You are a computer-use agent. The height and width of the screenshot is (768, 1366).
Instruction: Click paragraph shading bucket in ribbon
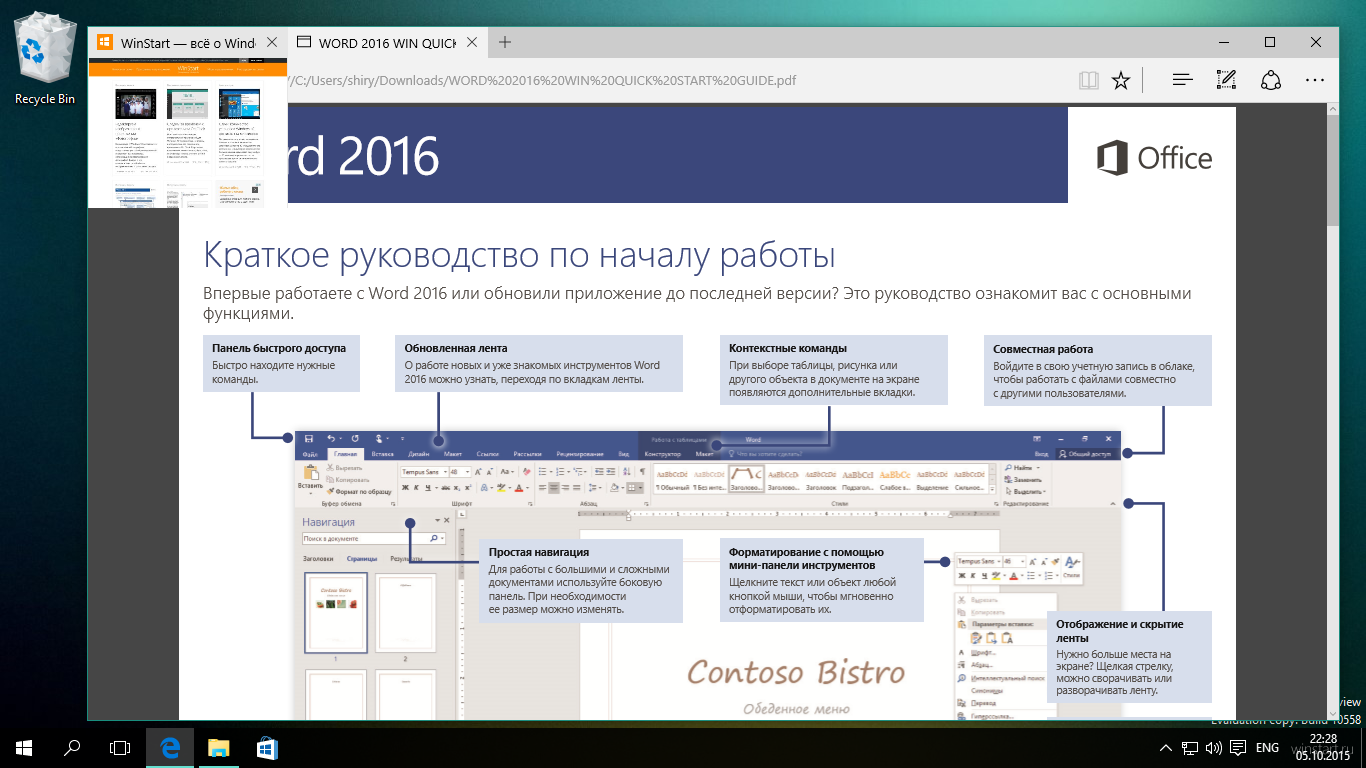pos(614,488)
